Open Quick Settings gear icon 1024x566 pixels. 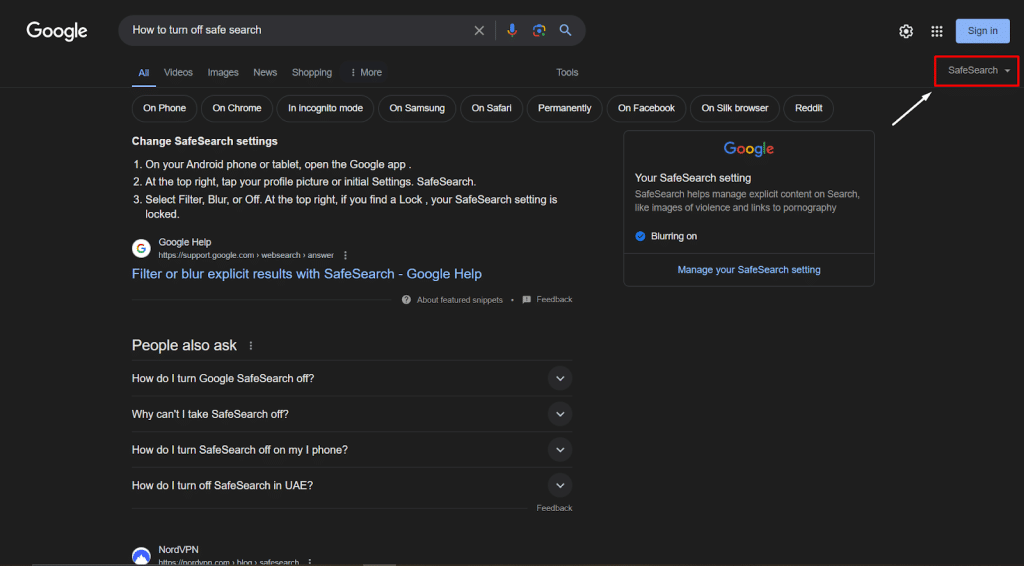click(x=906, y=31)
